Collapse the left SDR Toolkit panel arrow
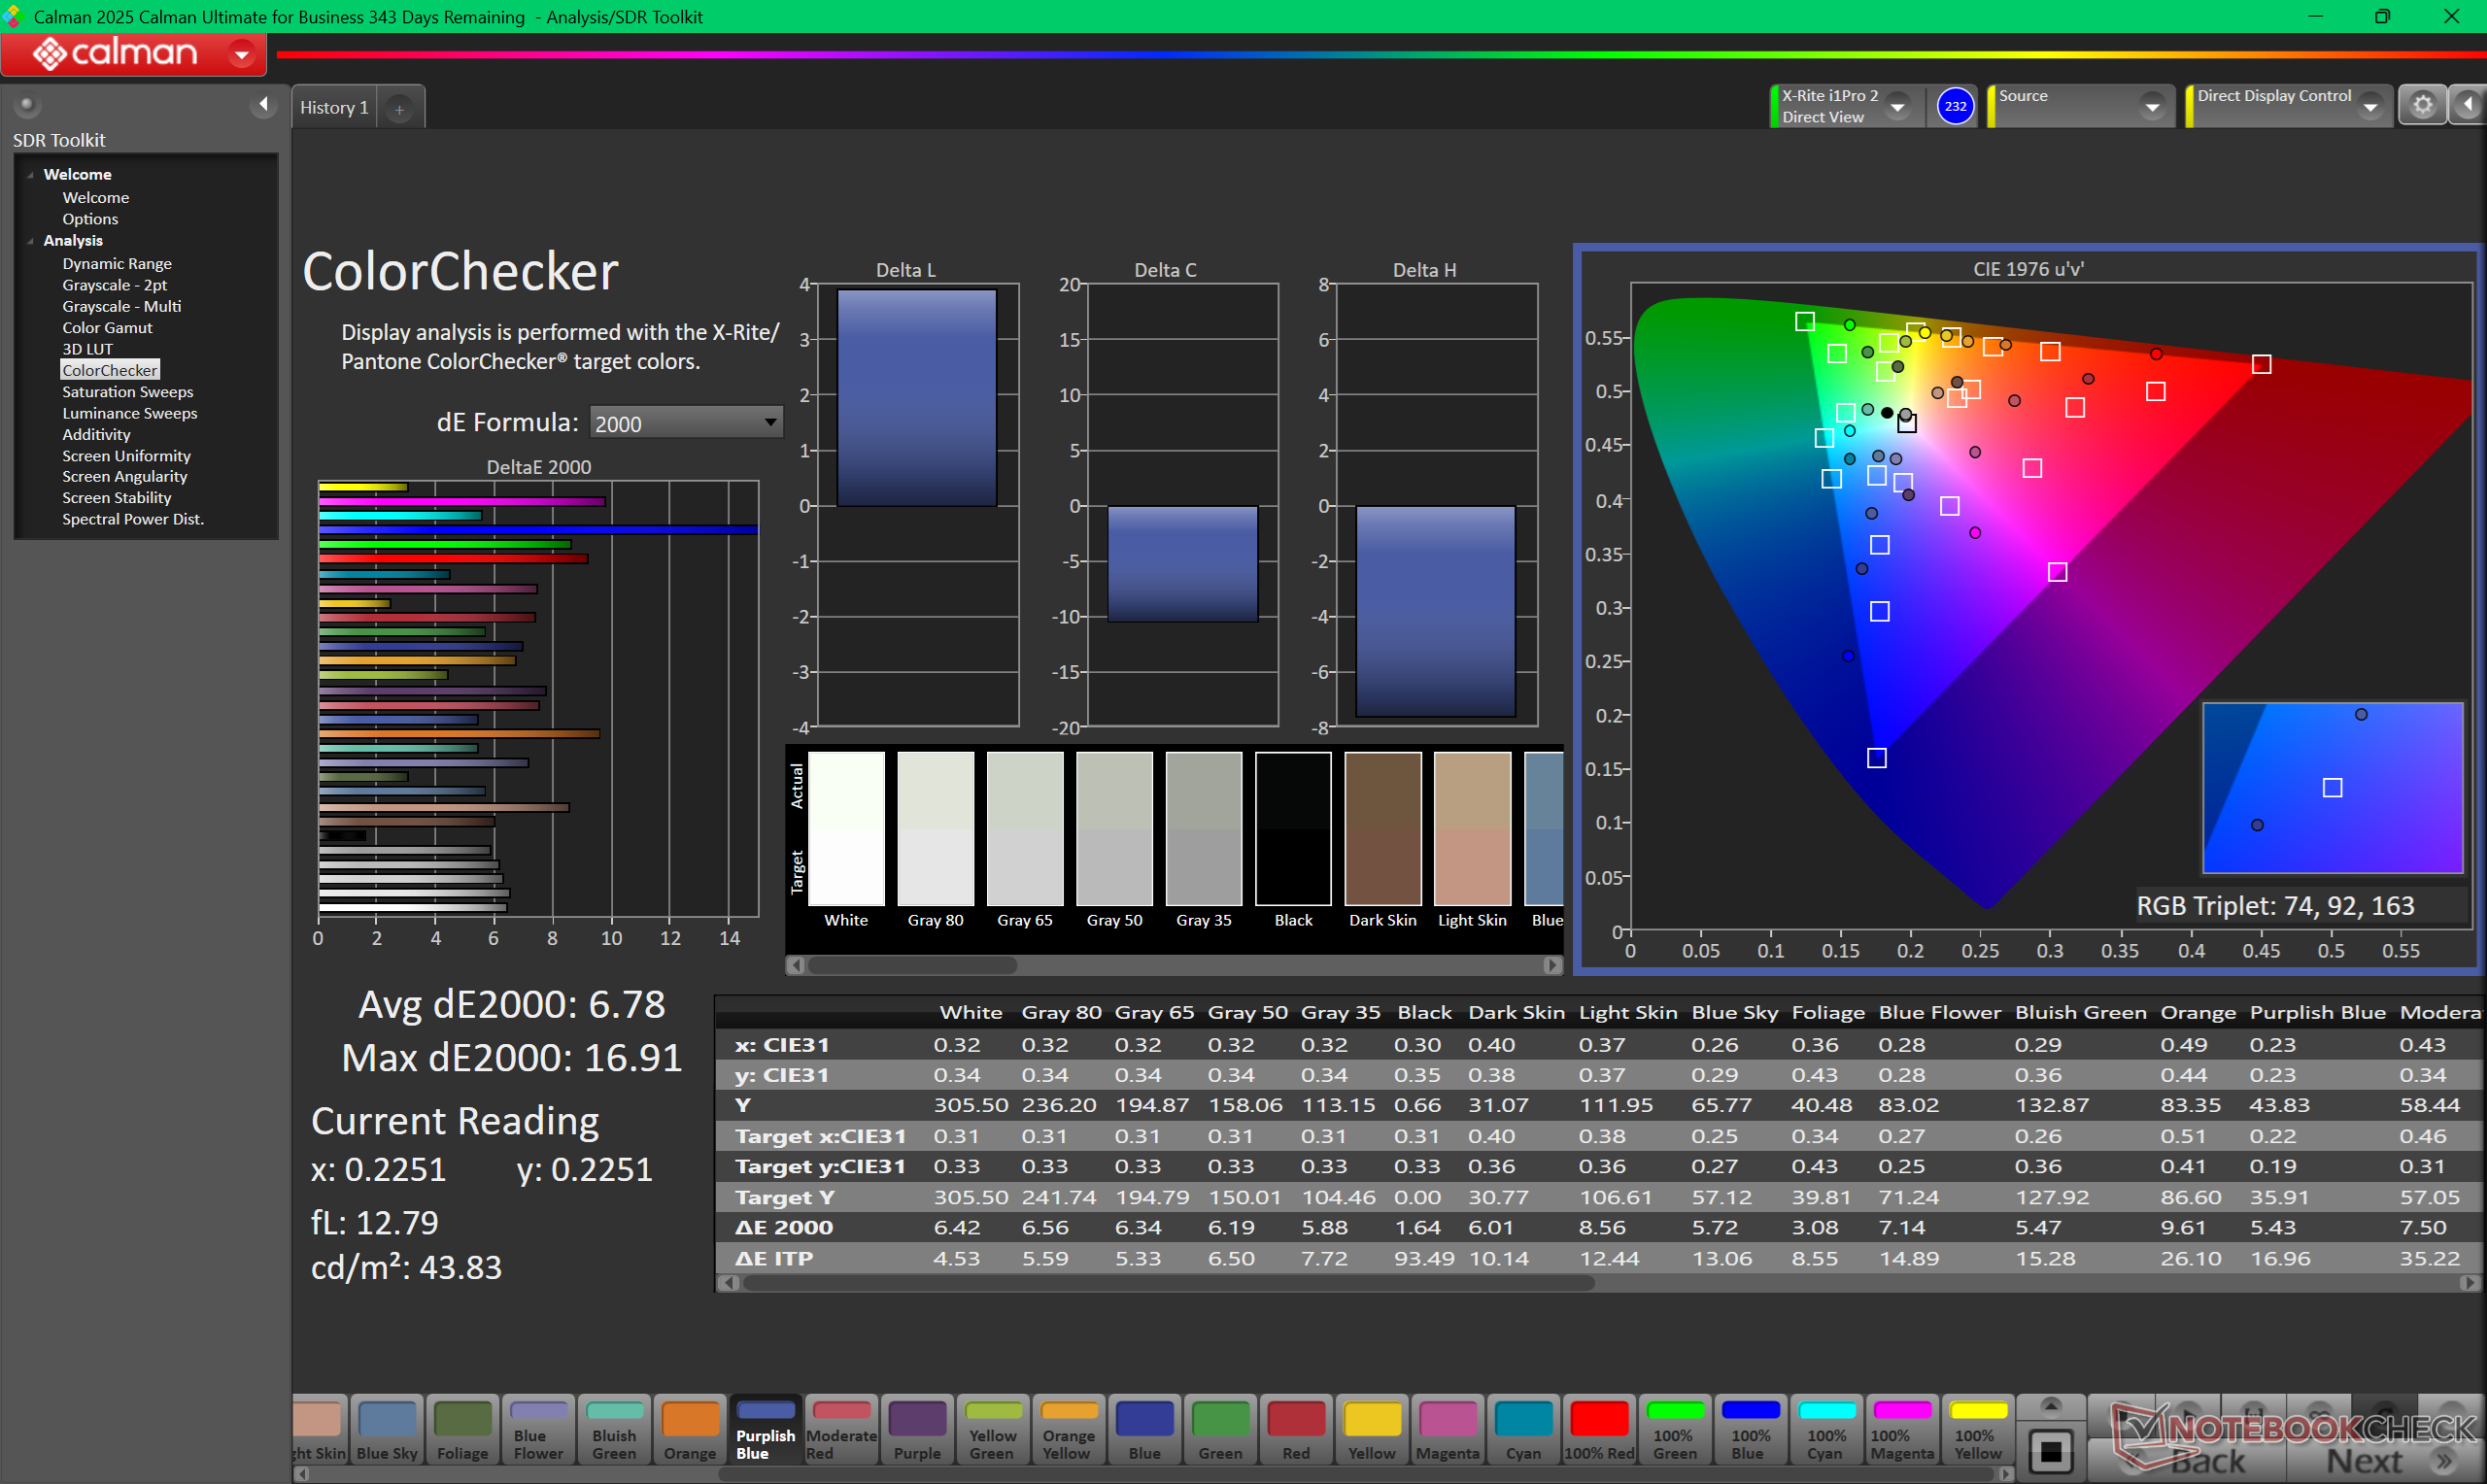 click(x=263, y=104)
